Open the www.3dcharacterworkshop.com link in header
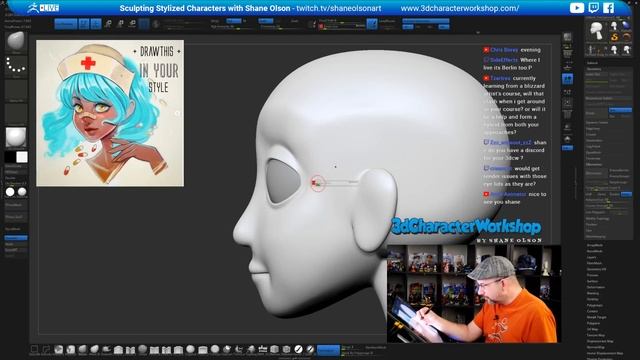The height and width of the screenshot is (360, 640). [x=460, y=8]
